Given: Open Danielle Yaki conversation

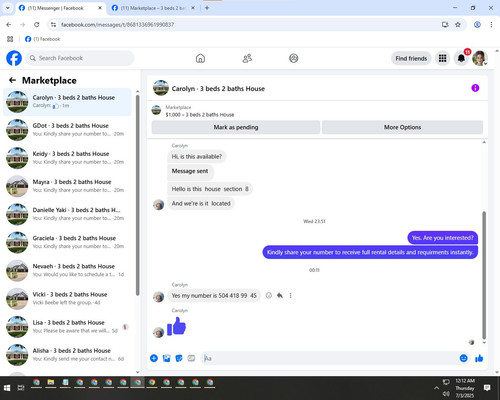Looking at the screenshot, I should pyautogui.click(x=67, y=214).
